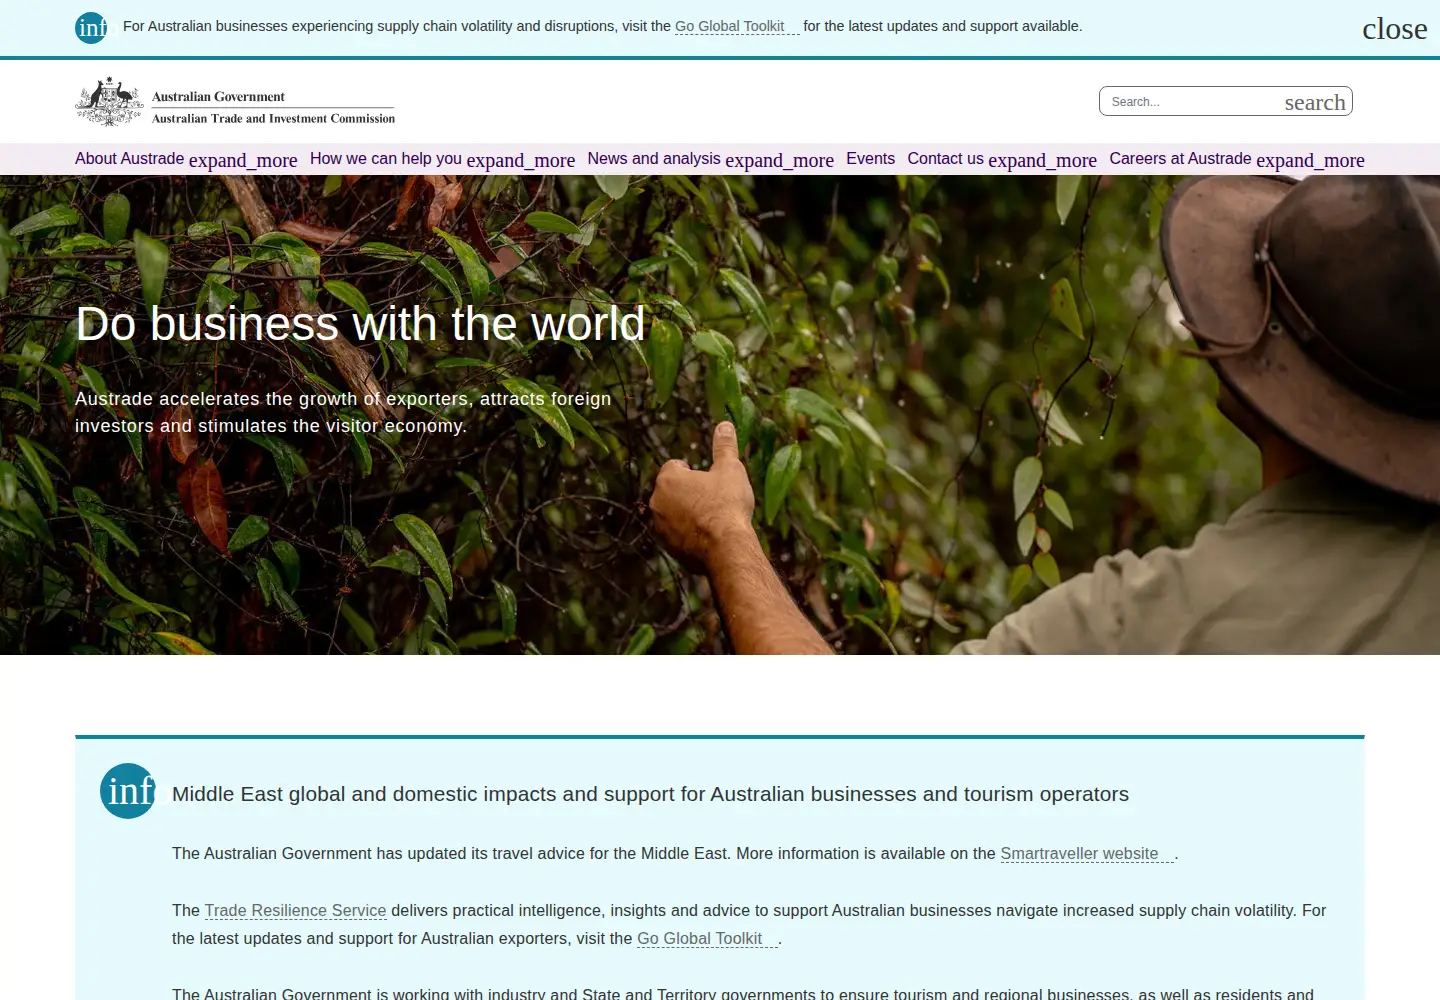Image resolution: width=1440 pixels, height=1000 pixels.
Task: Open the How we can help you menu
Action: (386, 159)
